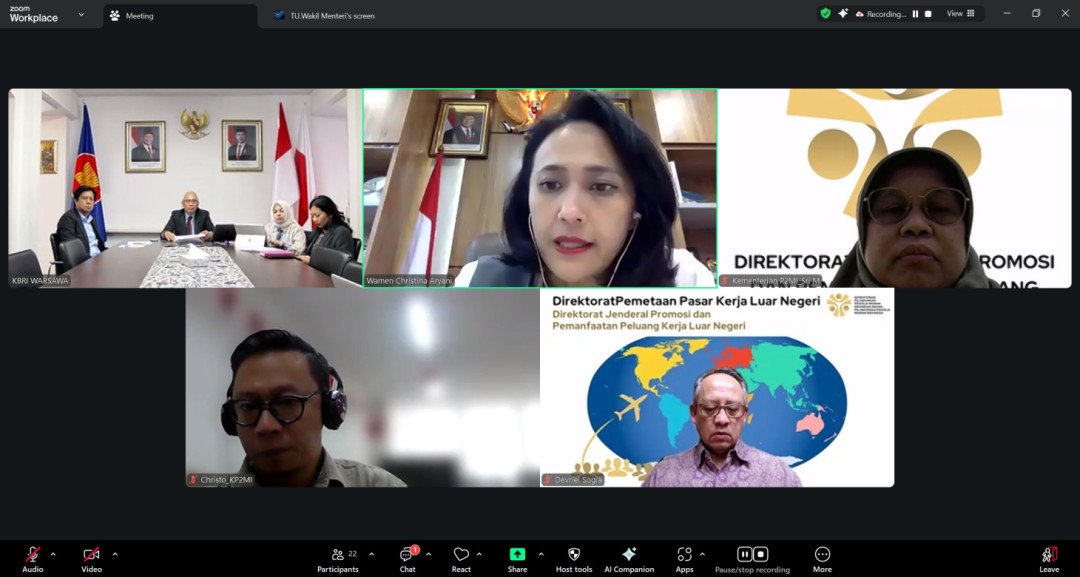Open the Participants panel
Screen dimensions: 1080x577
pos(338,557)
